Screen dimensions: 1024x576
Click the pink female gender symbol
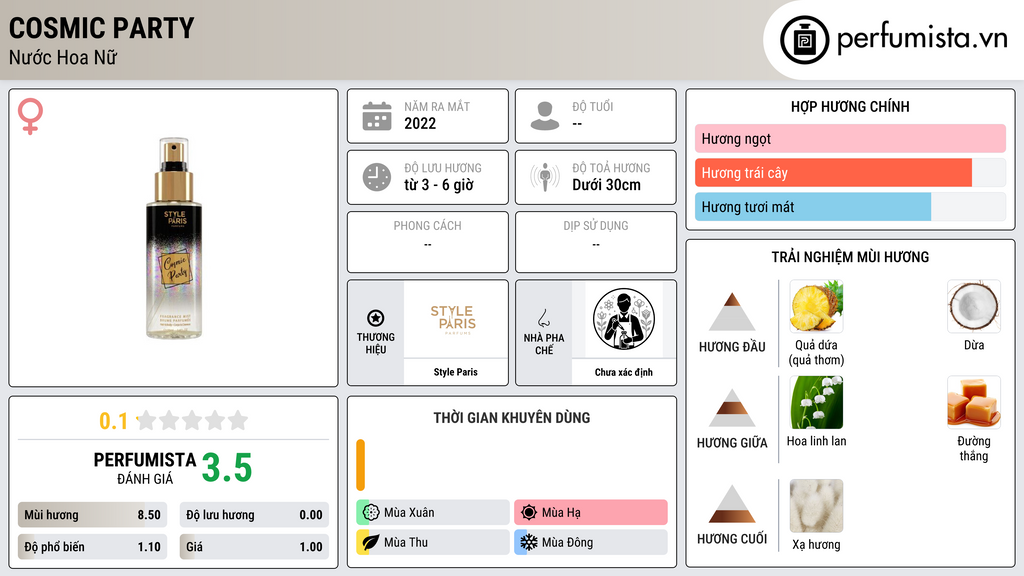coord(30,116)
